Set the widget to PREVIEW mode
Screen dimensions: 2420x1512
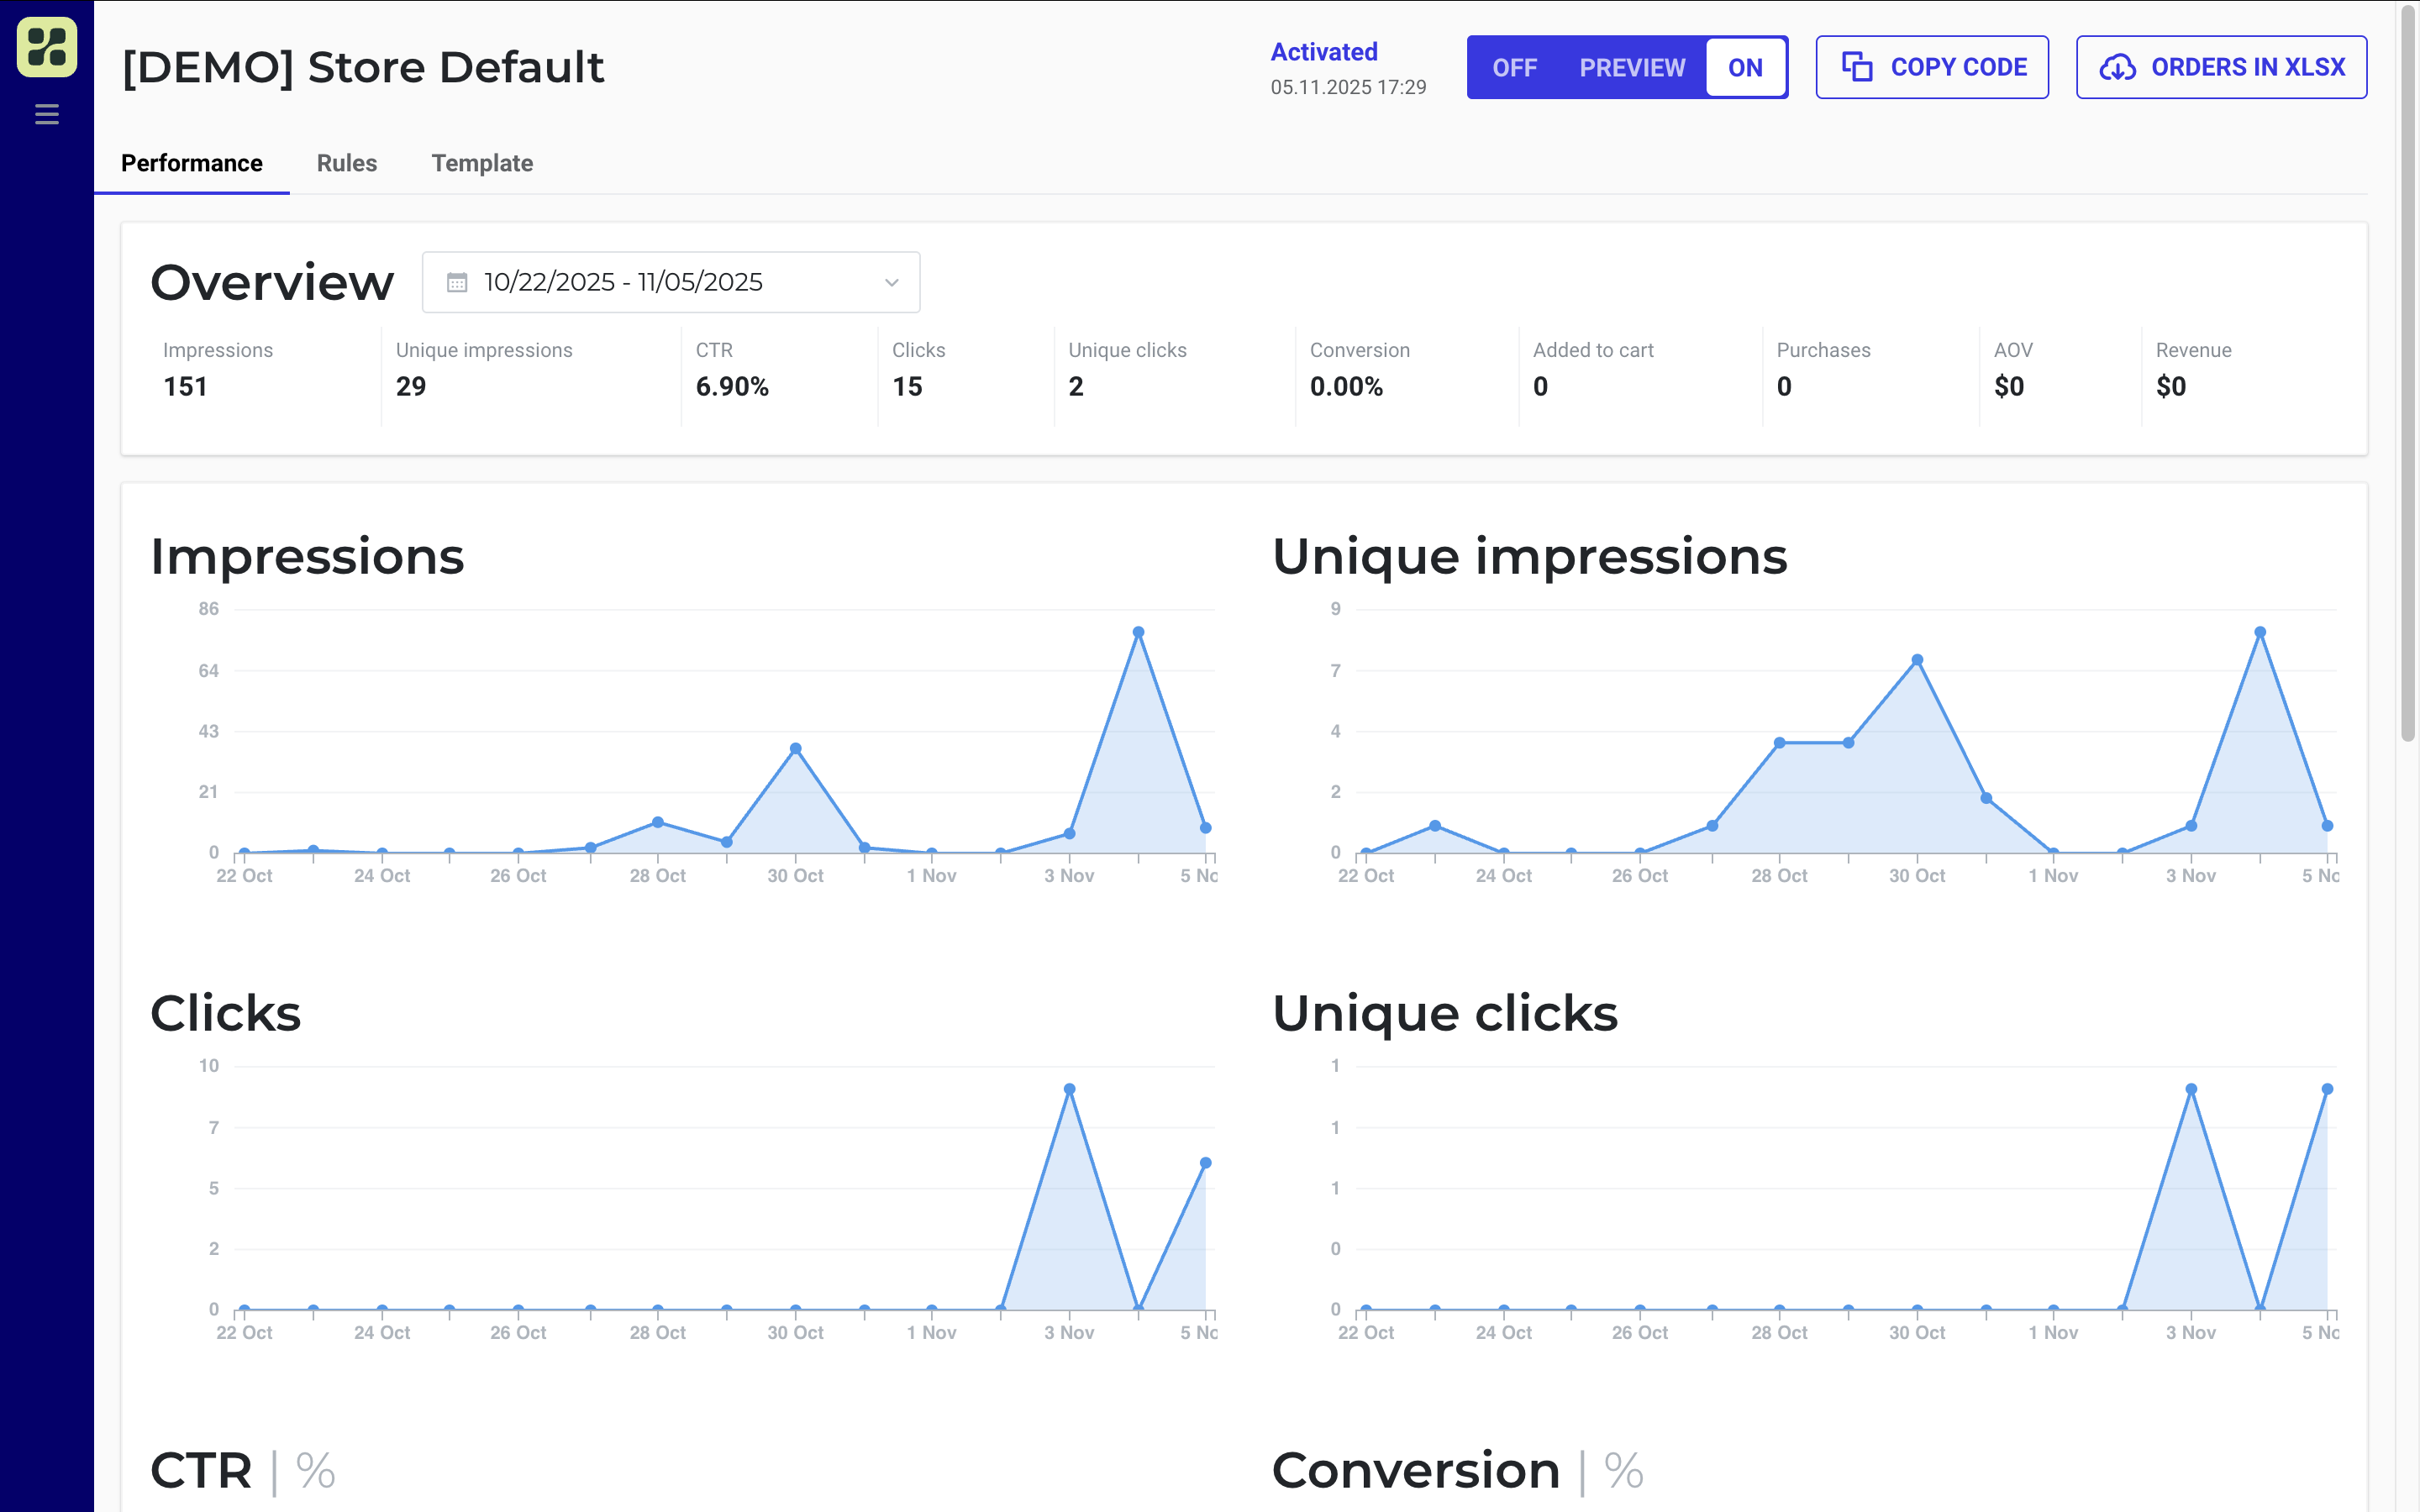coord(1632,67)
